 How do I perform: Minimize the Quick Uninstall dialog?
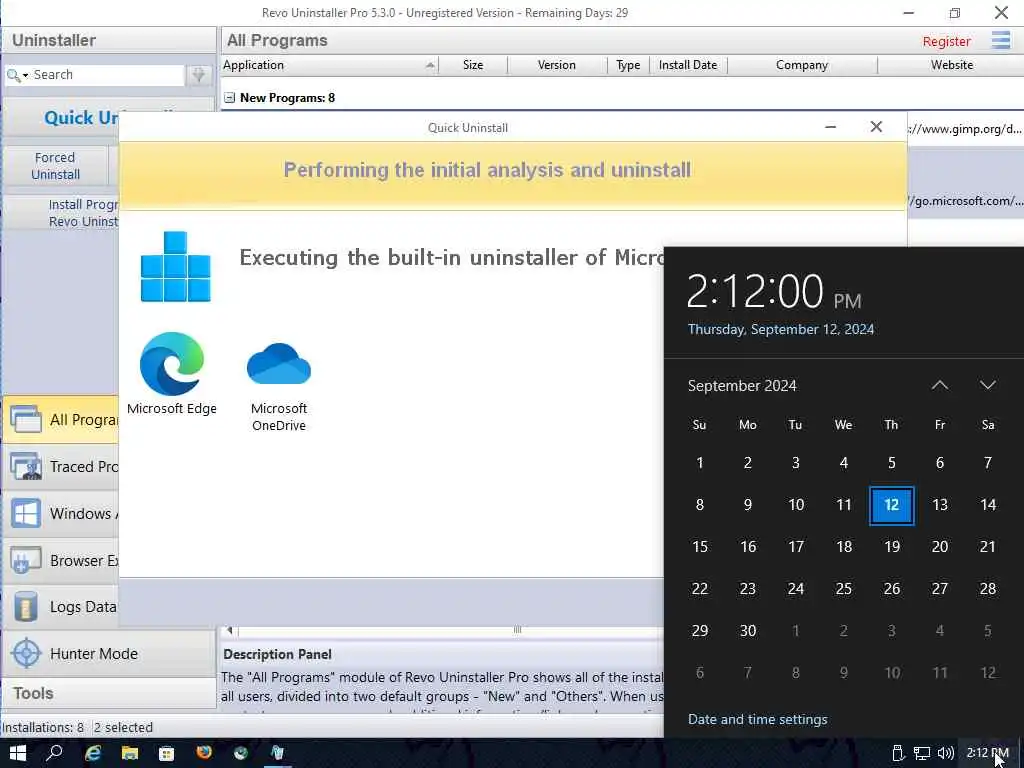point(830,127)
